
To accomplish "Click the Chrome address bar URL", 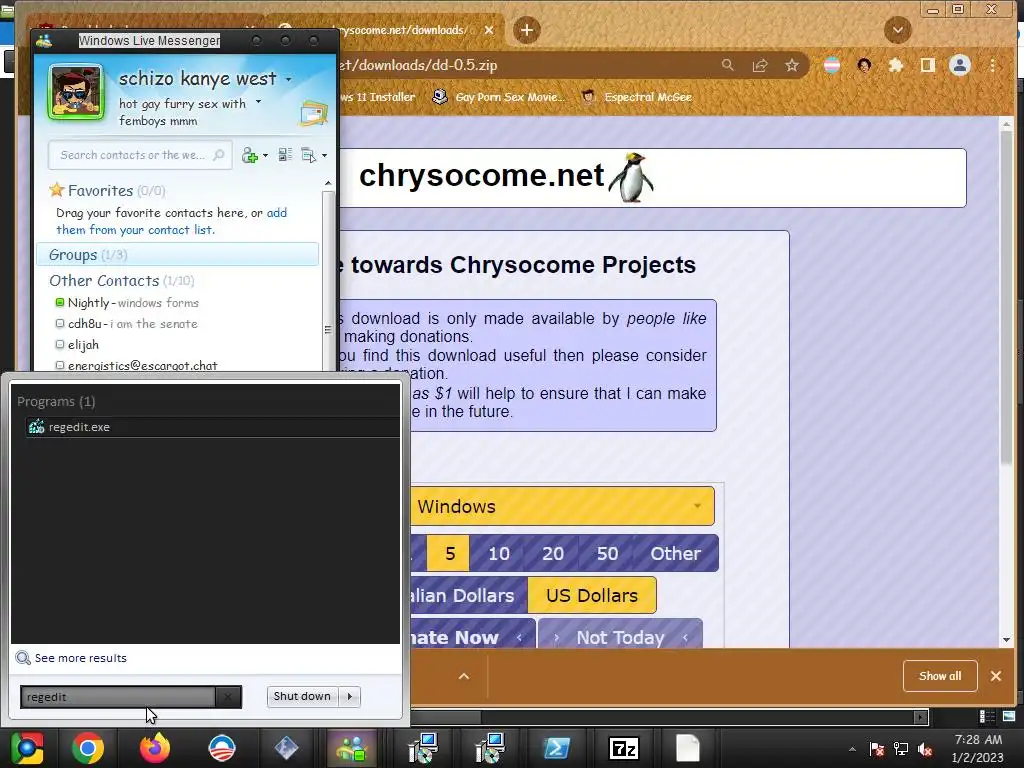I will 418,65.
